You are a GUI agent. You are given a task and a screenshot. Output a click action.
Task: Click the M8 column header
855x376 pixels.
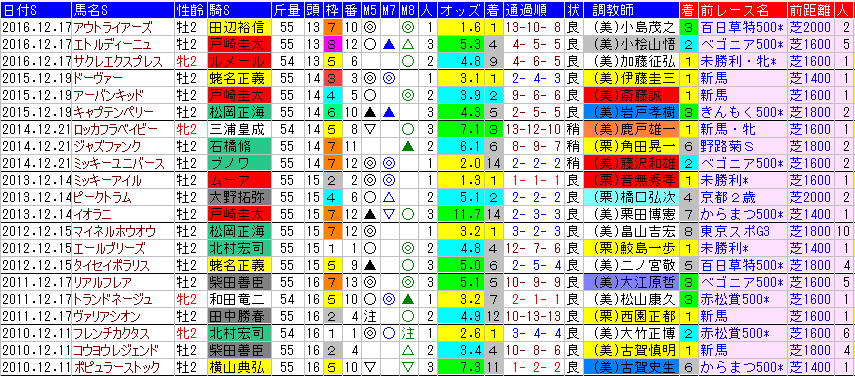click(407, 10)
